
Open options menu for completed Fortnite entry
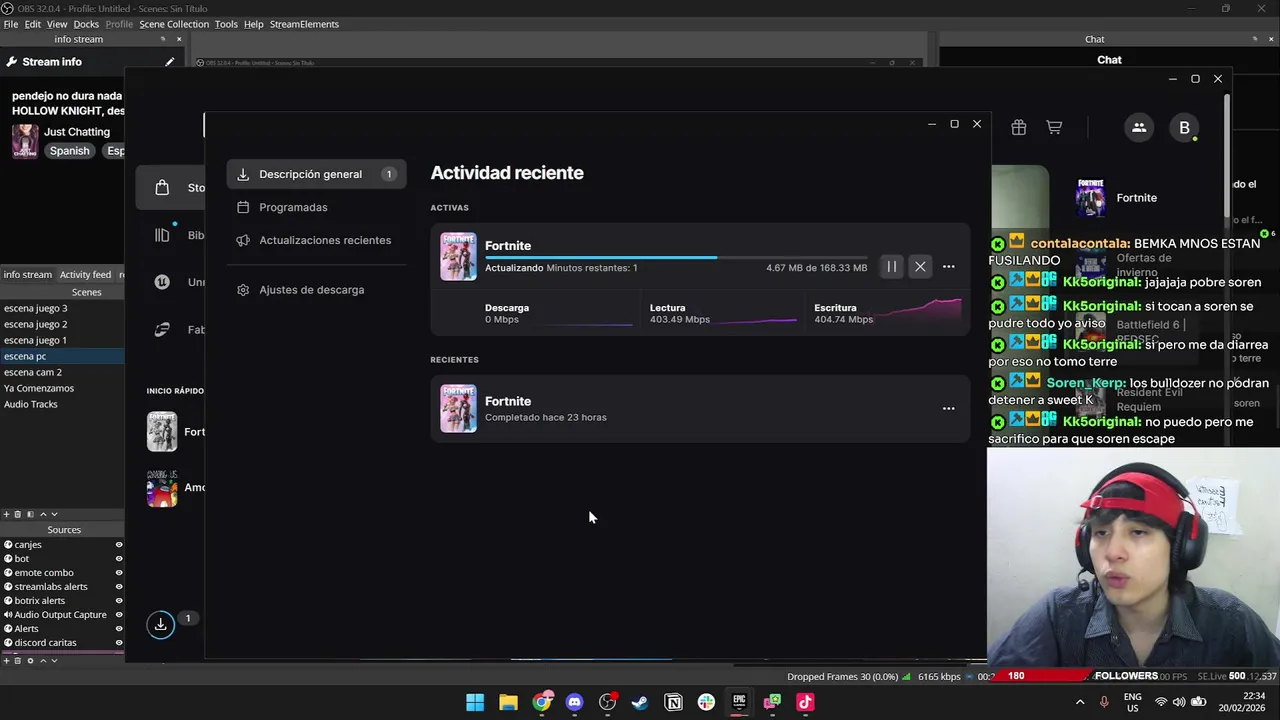pos(948,408)
